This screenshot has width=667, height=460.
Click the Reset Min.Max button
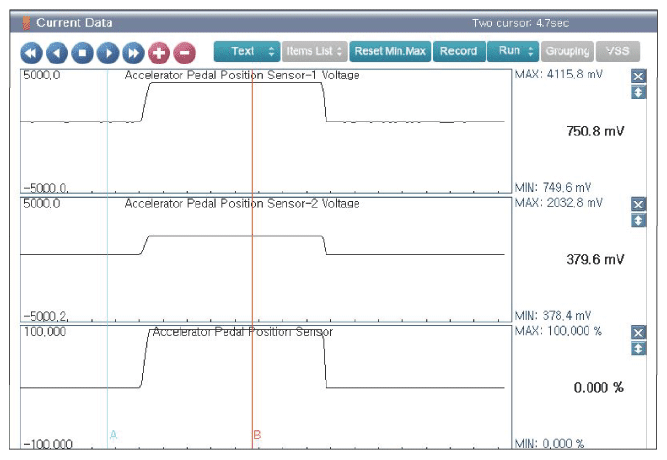pyautogui.click(x=390, y=51)
